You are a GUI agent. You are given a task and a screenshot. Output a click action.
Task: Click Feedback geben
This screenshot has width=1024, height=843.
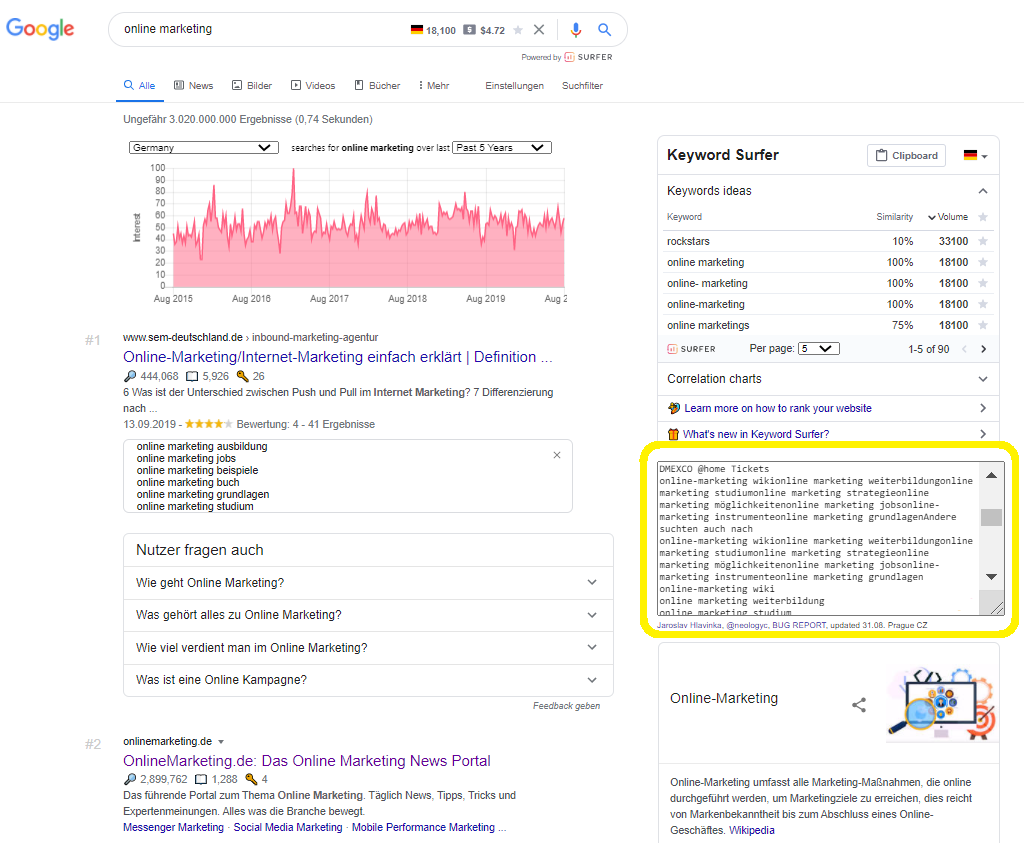coord(566,706)
